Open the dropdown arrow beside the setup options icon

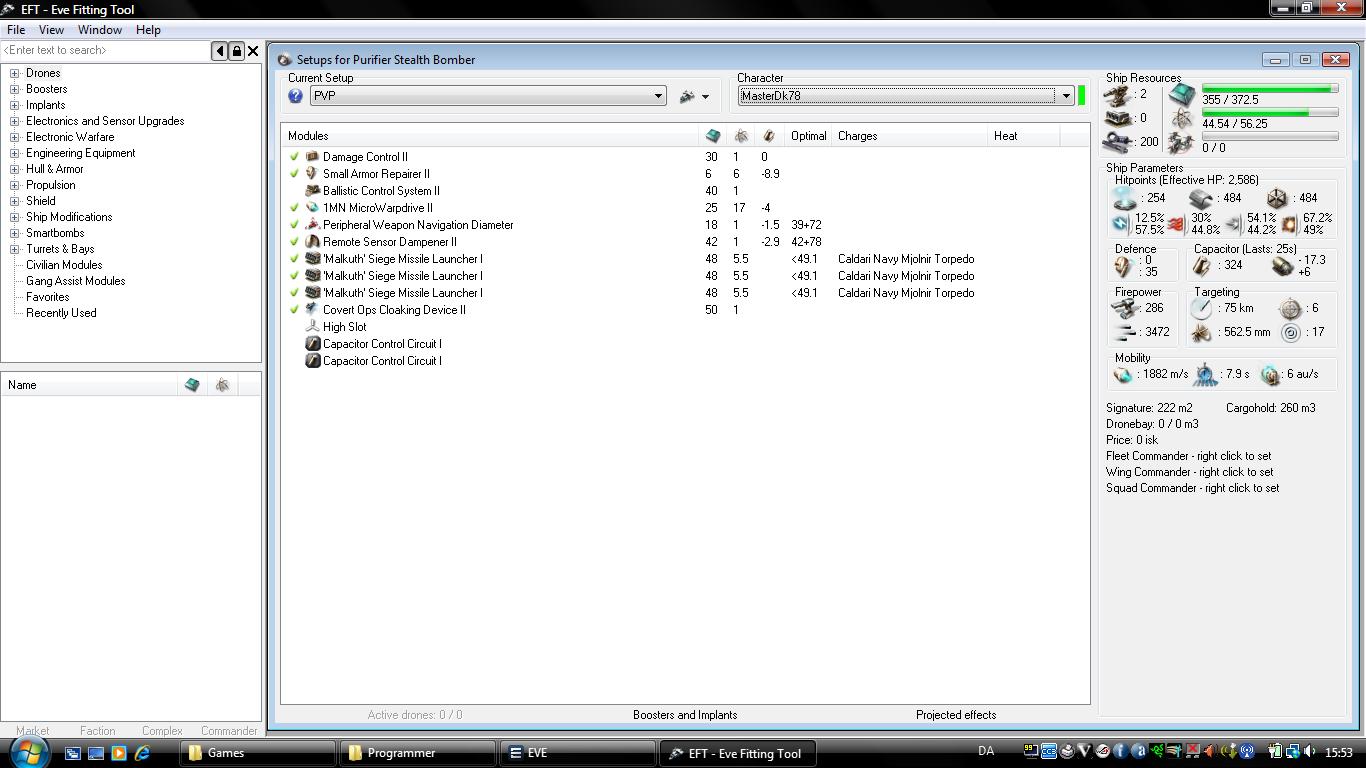705,97
